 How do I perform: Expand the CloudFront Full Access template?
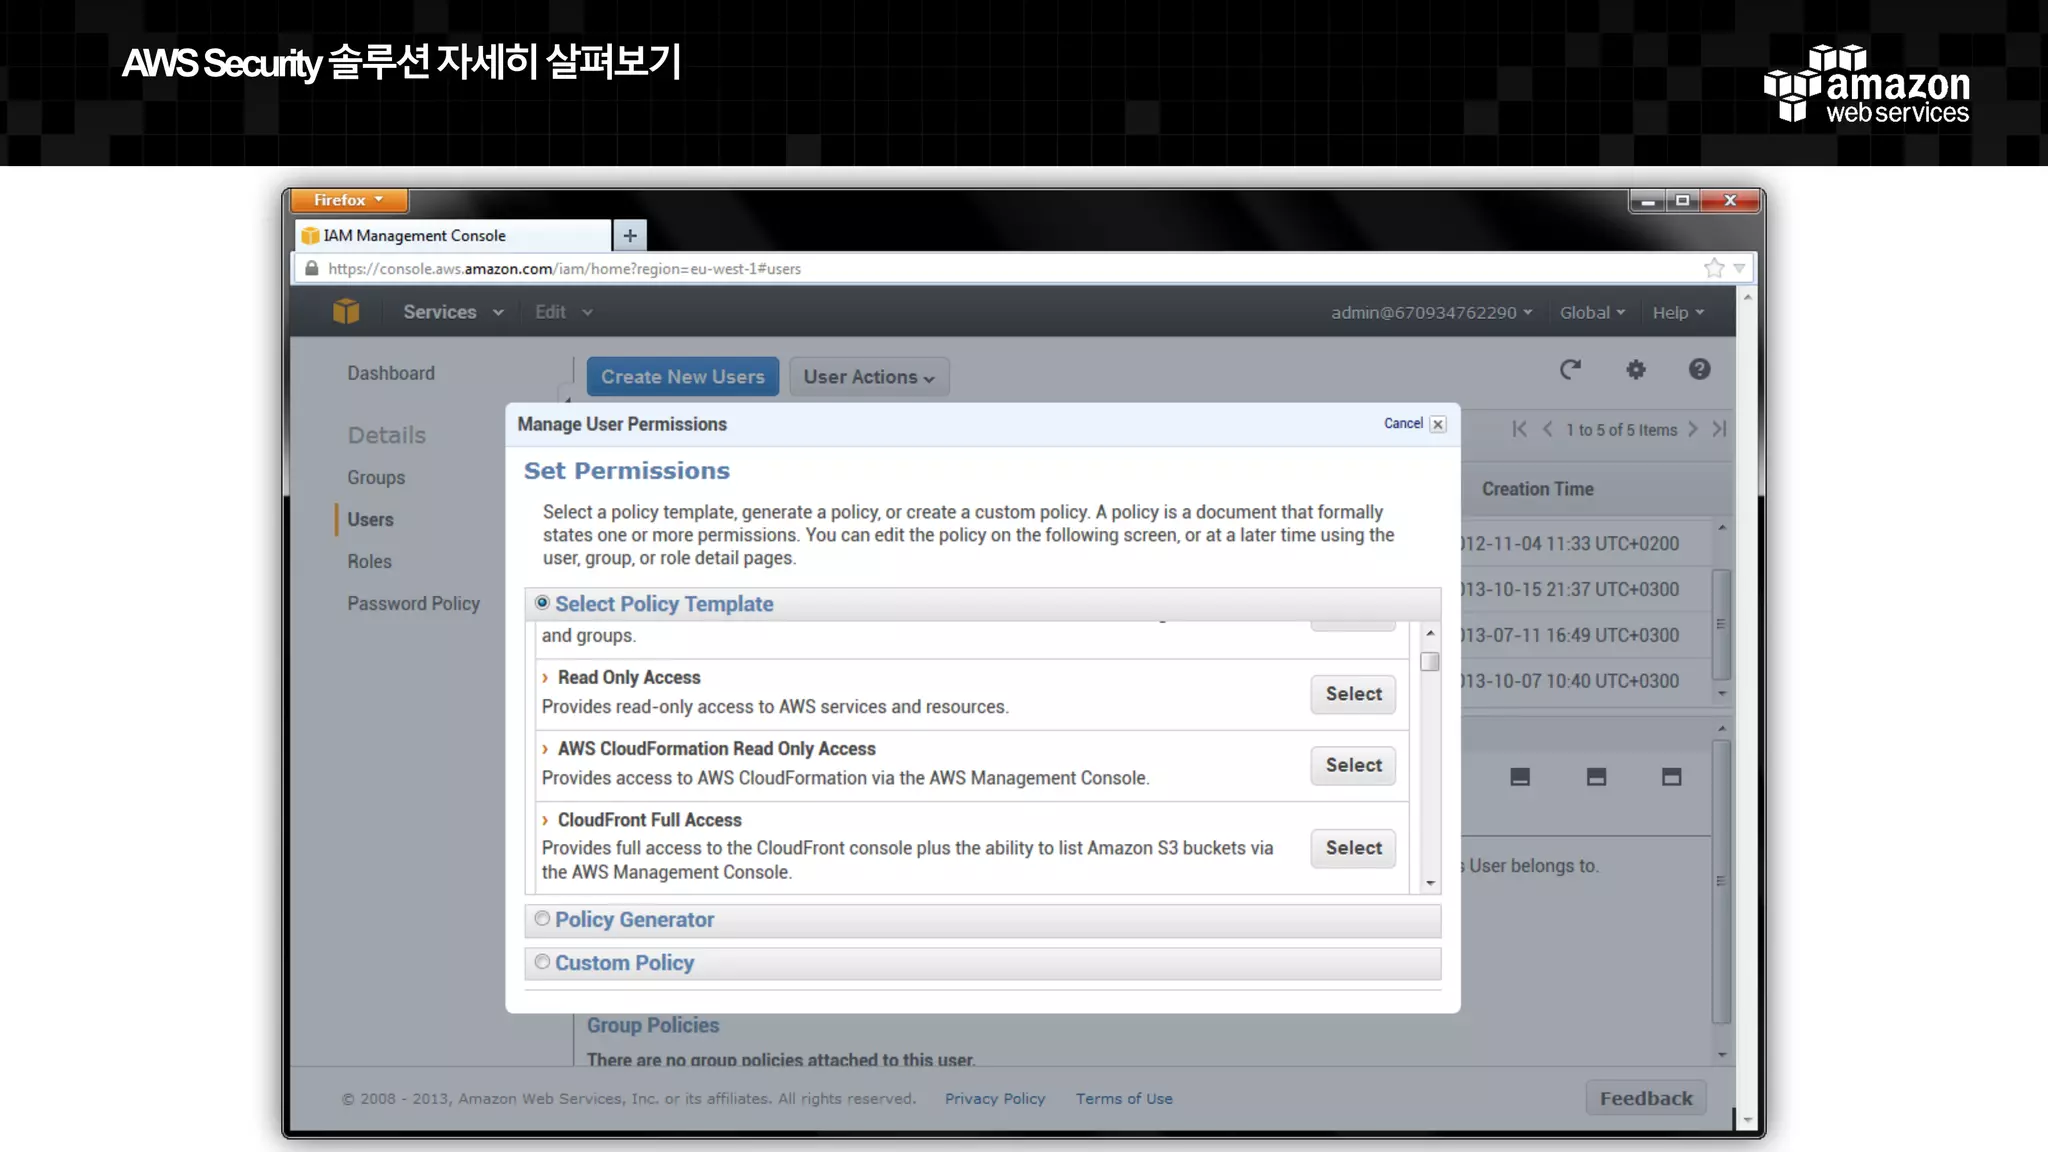(x=545, y=820)
